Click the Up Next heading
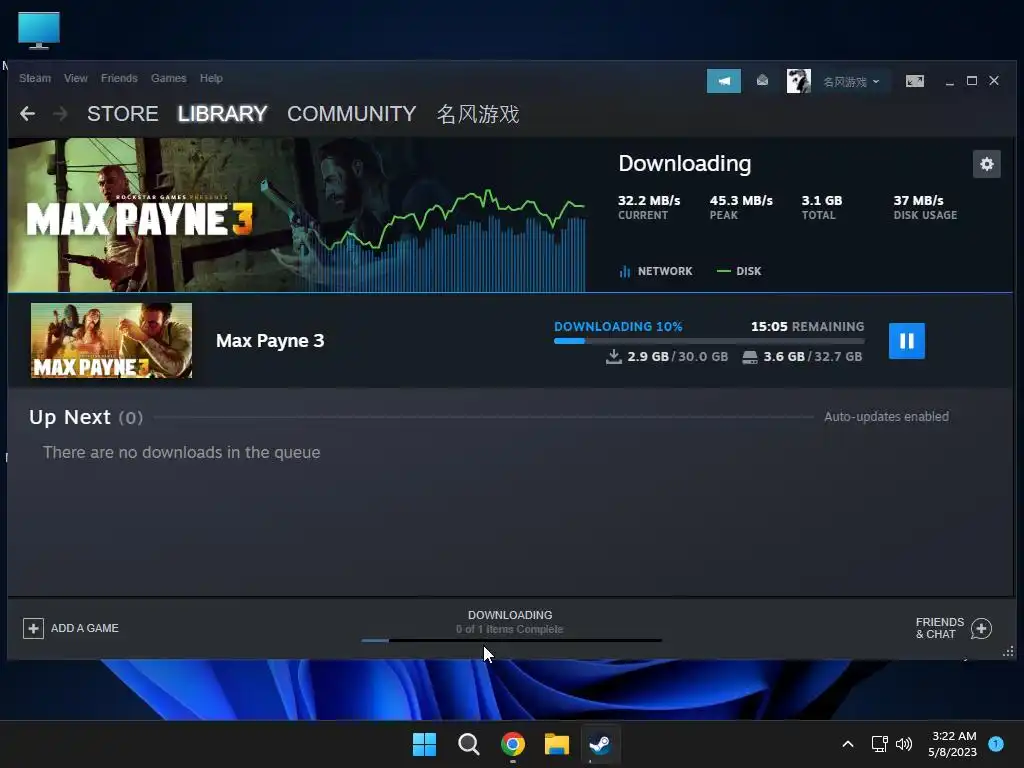 pyautogui.click(x=70, y=417)
